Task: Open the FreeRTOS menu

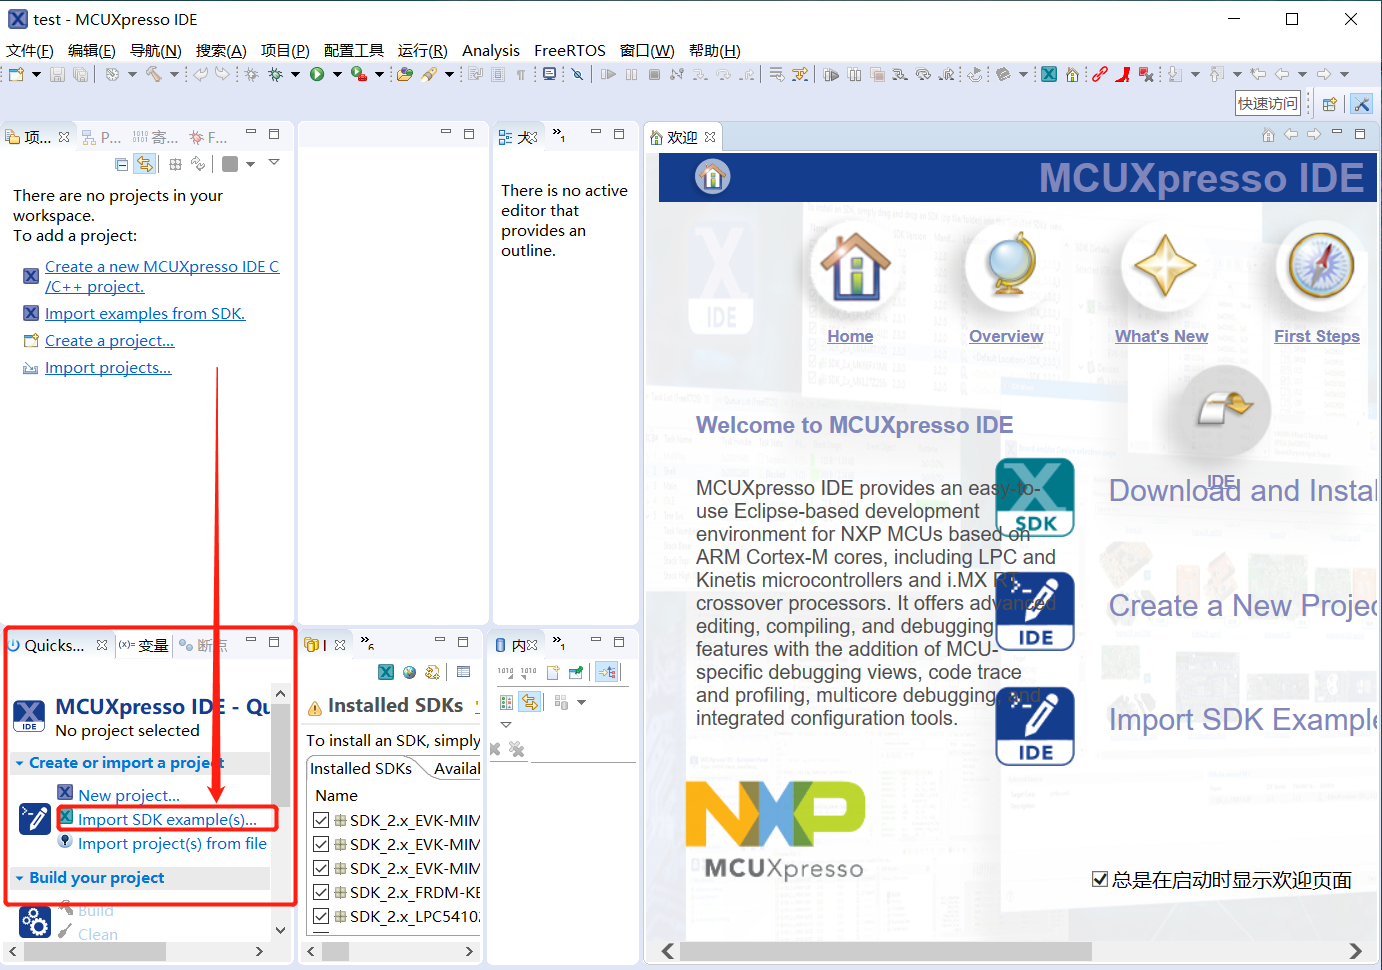Action: [569, 51]
